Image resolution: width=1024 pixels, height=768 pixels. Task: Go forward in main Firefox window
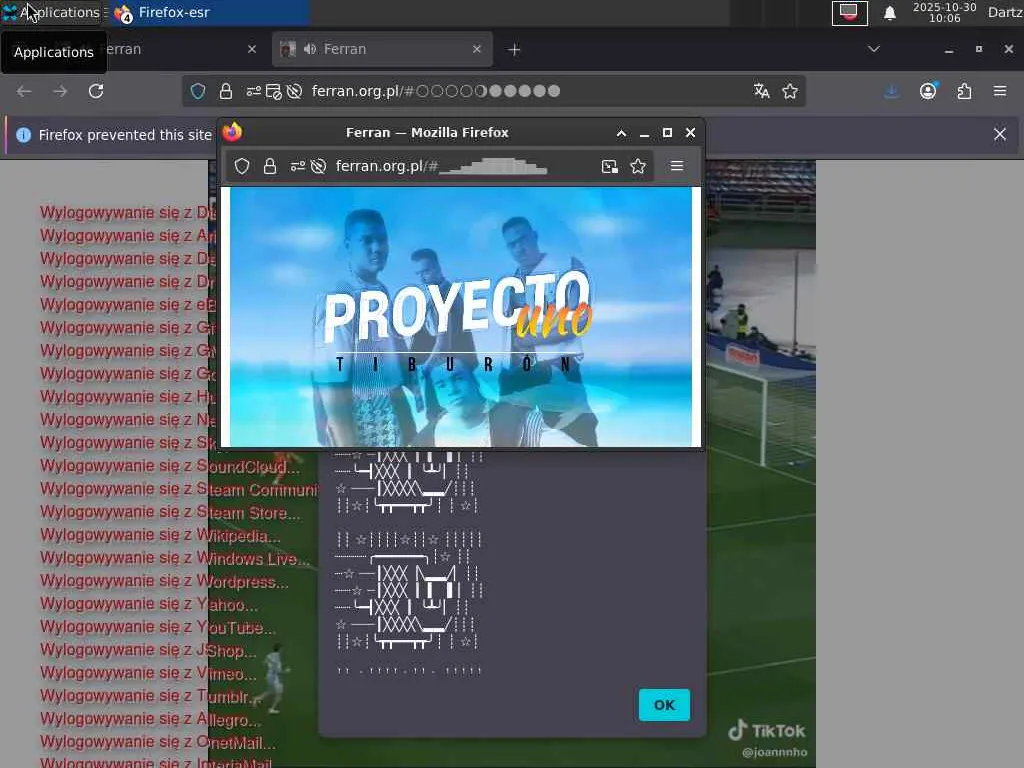(x=60, y=91)
